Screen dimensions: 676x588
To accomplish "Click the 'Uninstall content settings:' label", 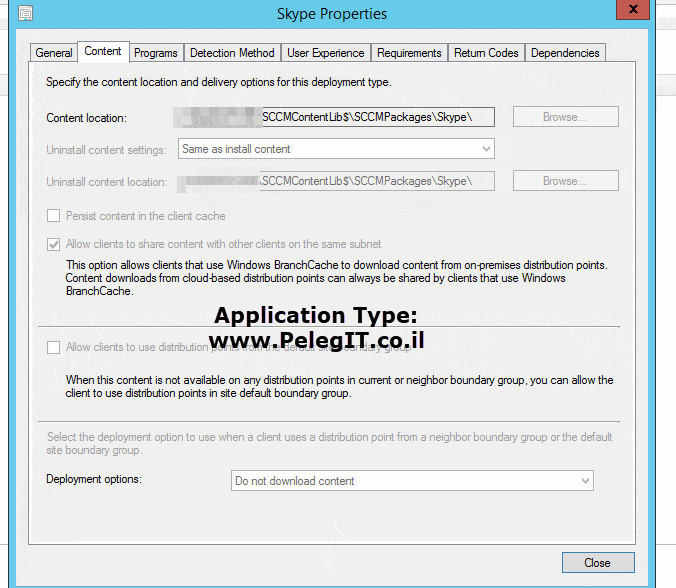I will [x=106, y=150].
